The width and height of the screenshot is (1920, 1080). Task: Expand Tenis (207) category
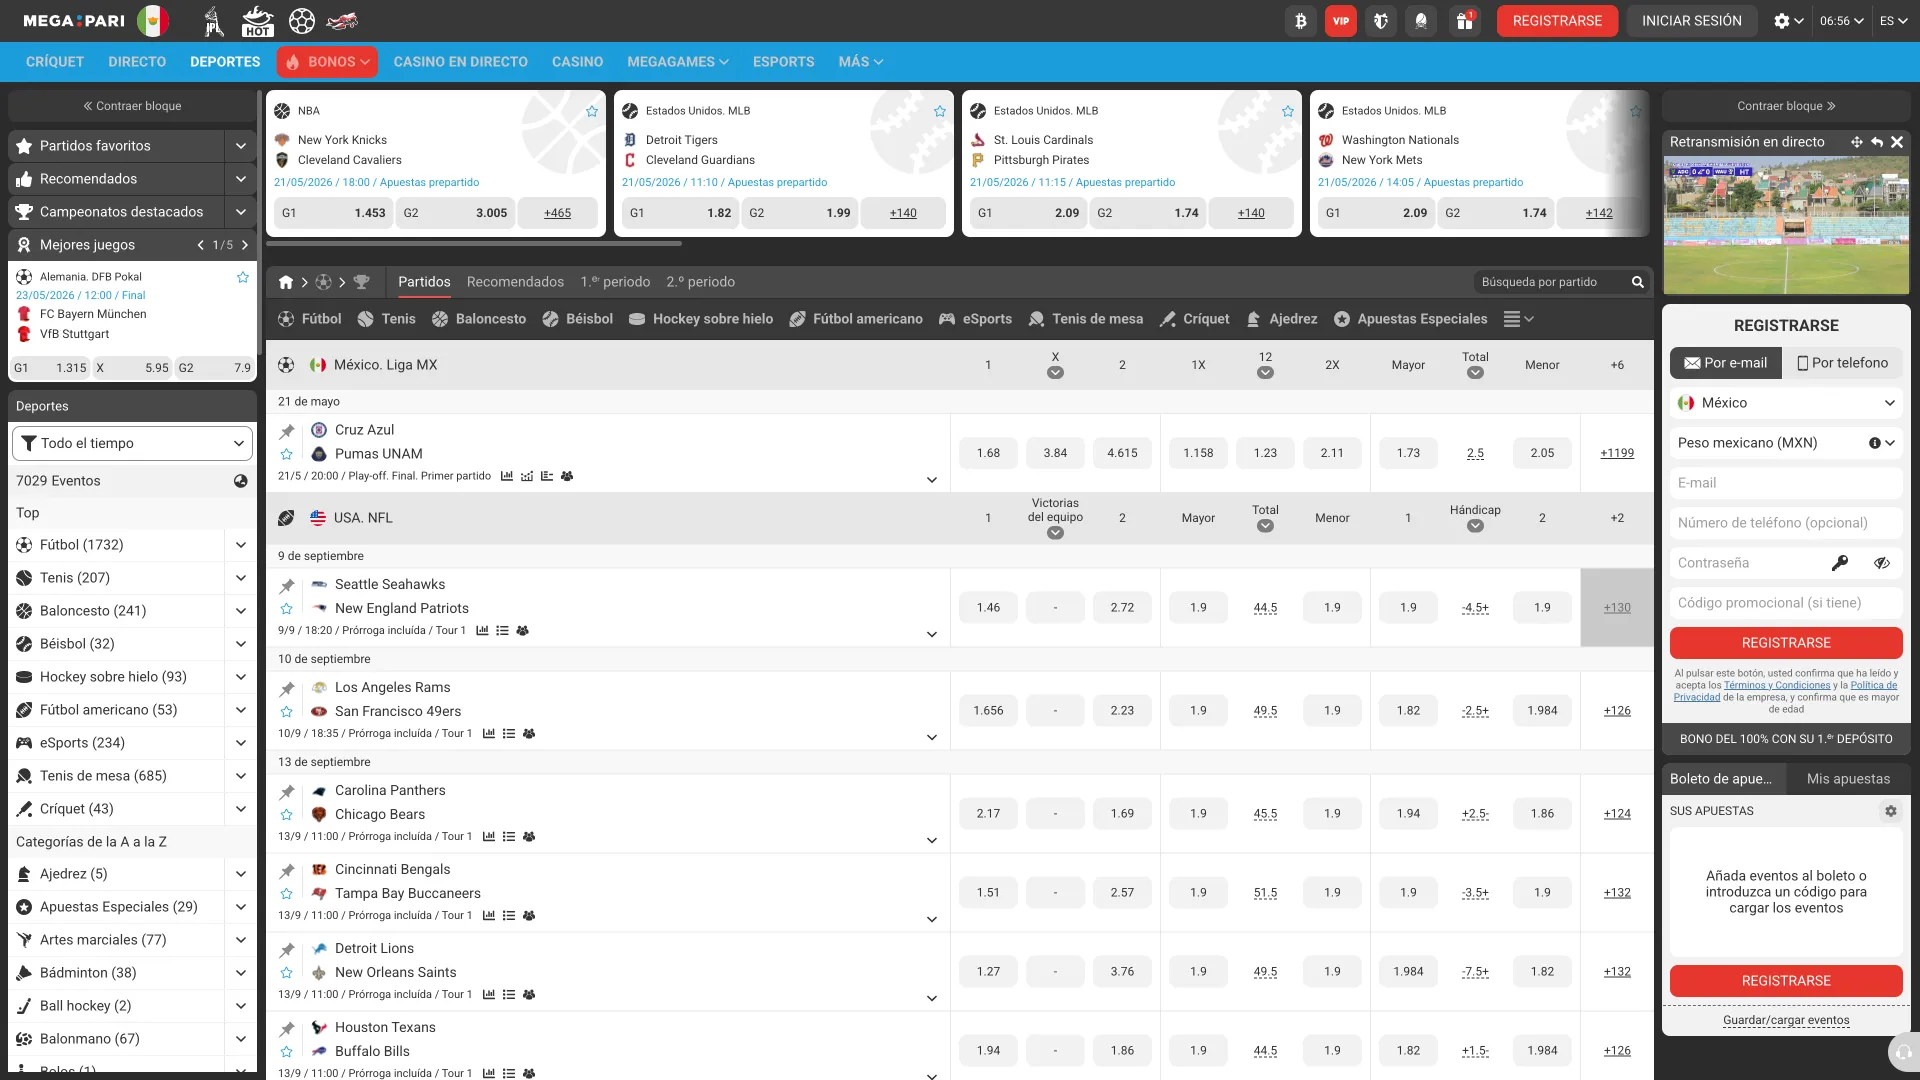click(240, 578)
